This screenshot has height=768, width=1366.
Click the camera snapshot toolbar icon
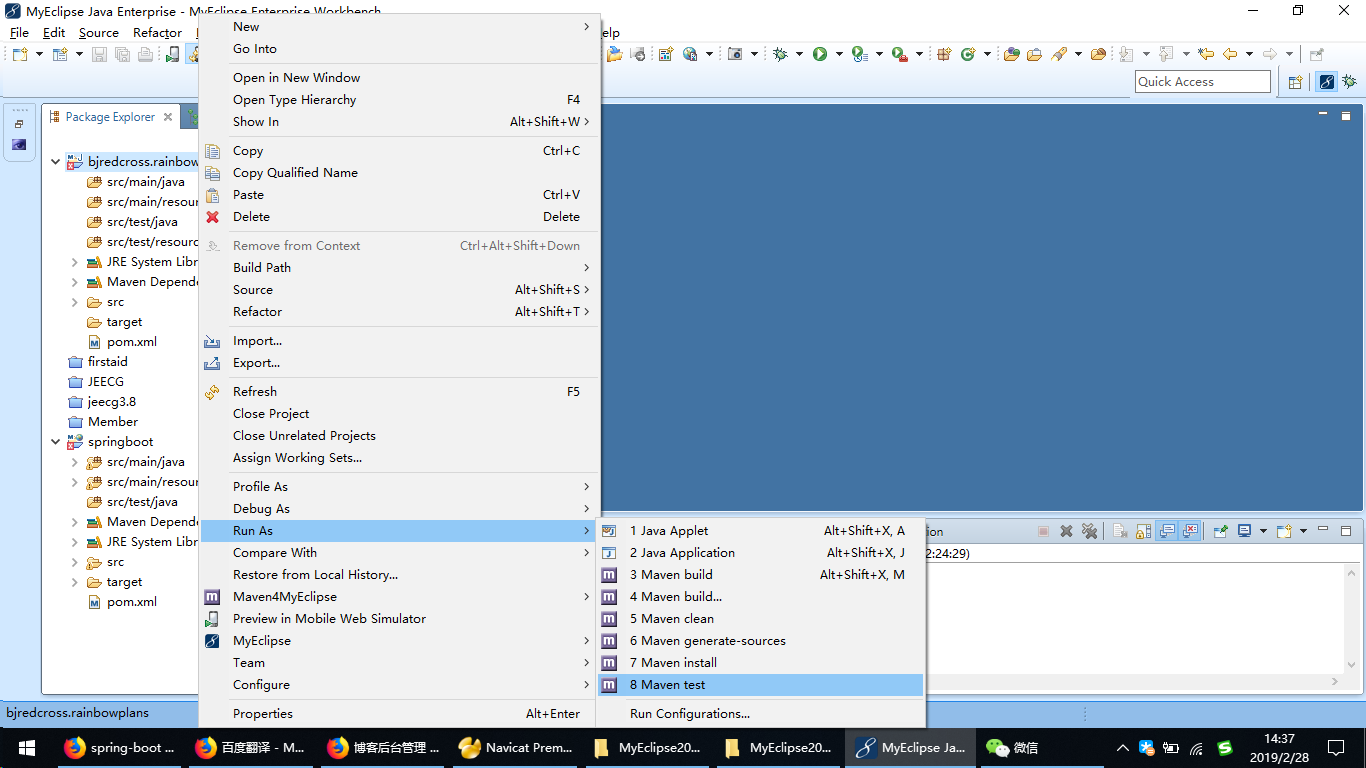point(735,54)
